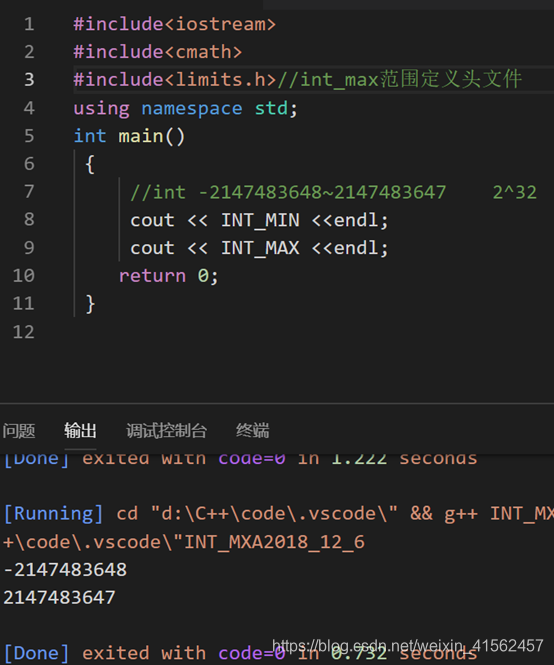Viewport: 554px width, 665px height.
Task: Click the 'int main()' declaration
Action: click(129, 137)
